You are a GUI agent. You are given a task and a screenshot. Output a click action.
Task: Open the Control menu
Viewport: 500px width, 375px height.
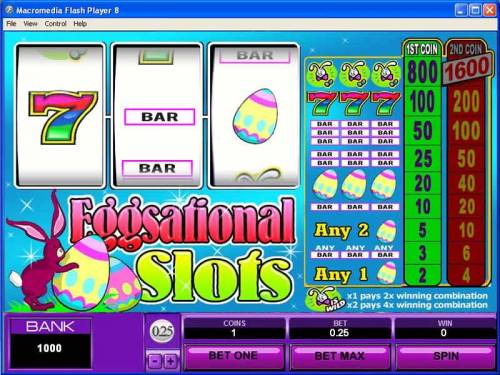(x=55, y=24)
